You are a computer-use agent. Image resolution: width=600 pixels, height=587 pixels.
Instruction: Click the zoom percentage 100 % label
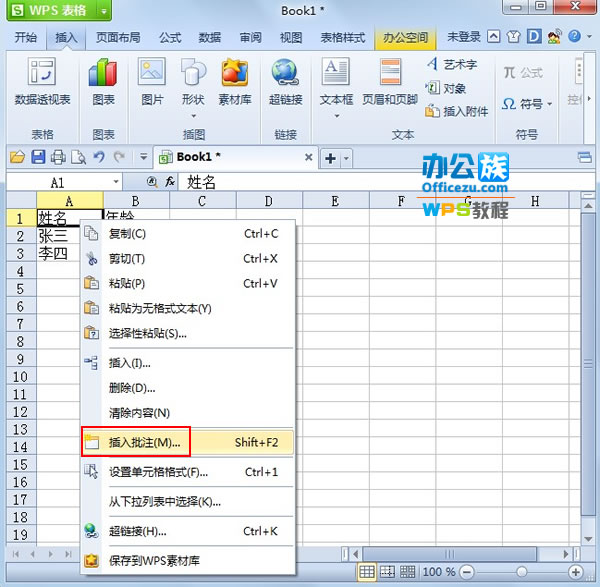(x=439, y=572)
